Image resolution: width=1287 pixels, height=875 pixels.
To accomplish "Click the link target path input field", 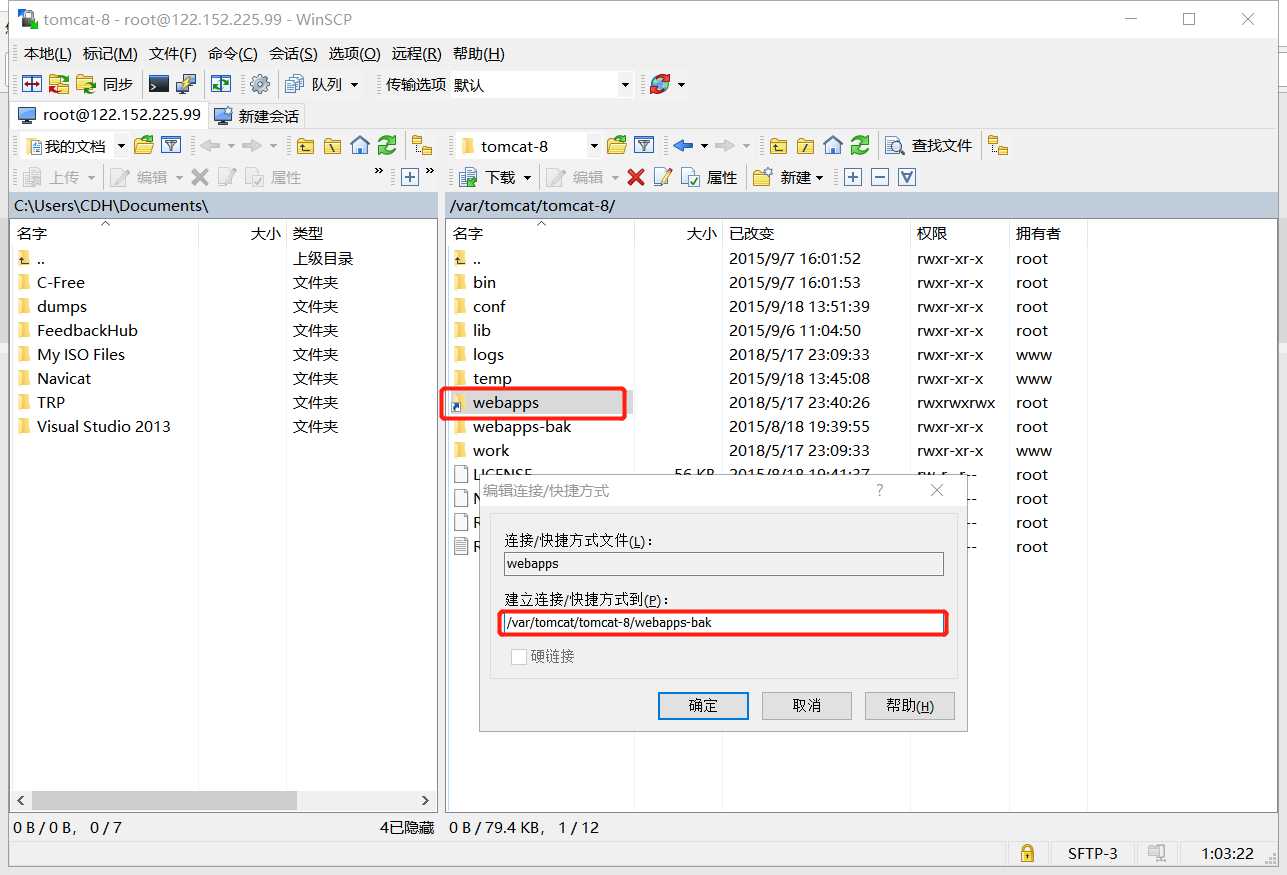I will tap(724, 623).
